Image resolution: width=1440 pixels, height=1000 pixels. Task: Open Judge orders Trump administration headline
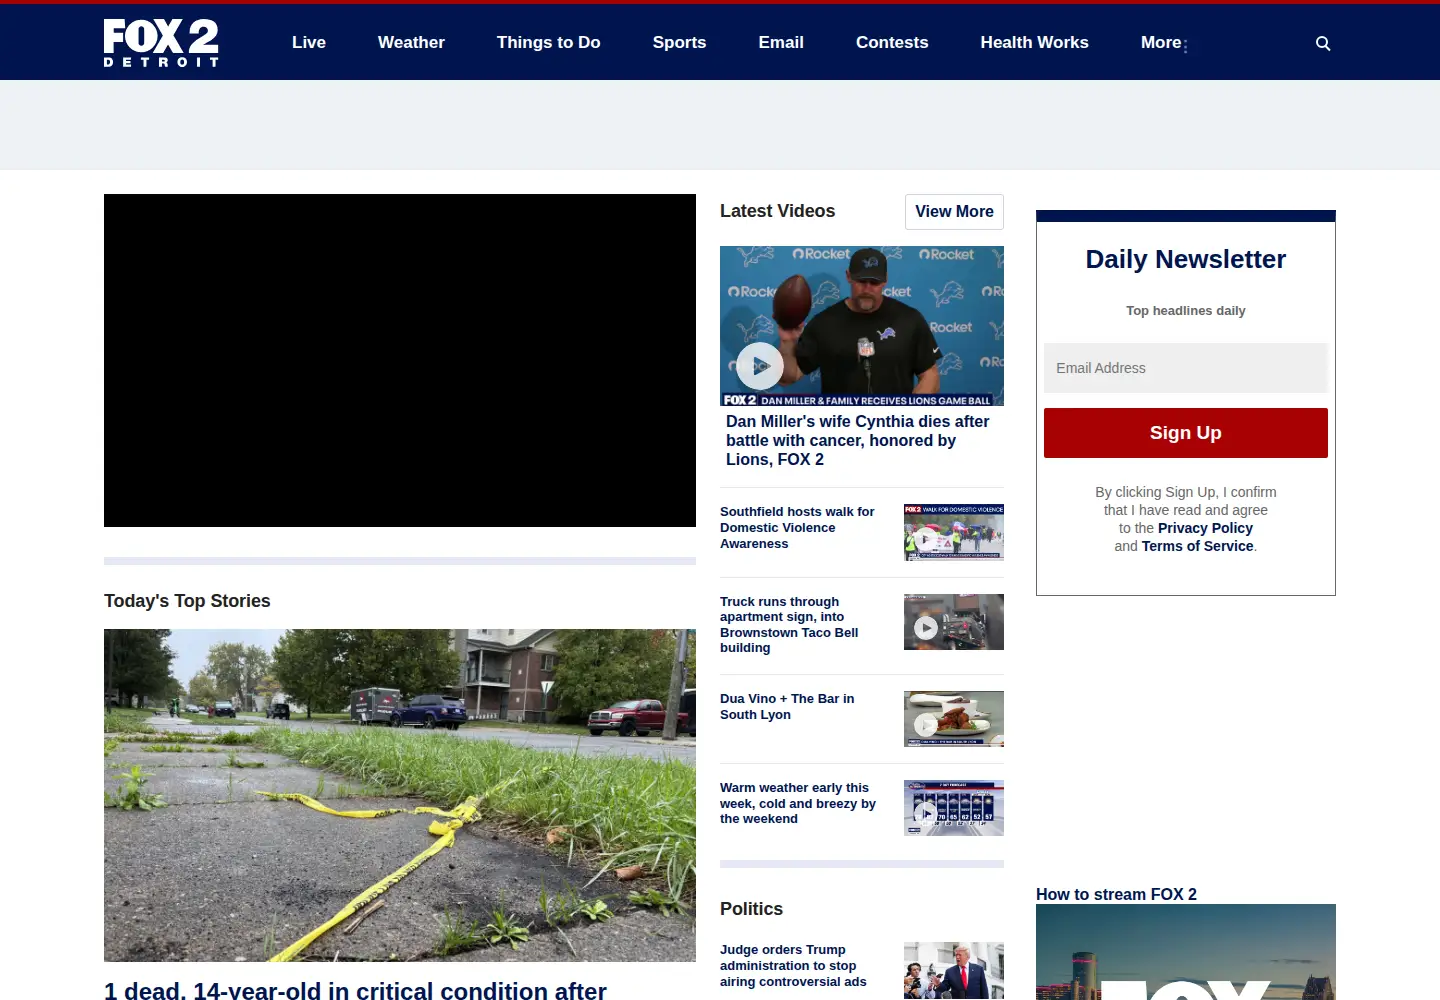point(793,966)
